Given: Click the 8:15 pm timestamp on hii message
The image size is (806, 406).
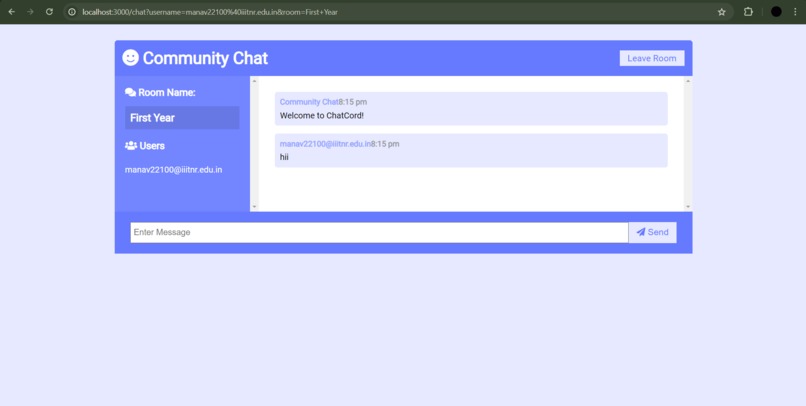Looking at the screenshot, I should pyautogui.click(x=385, y=144).
